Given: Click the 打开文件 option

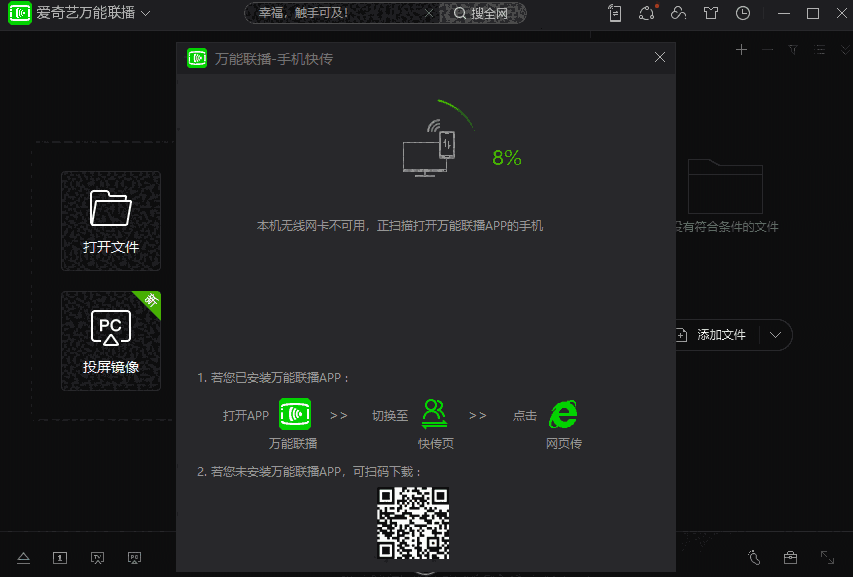Looking at the screenshot, I should coord(111,220).
